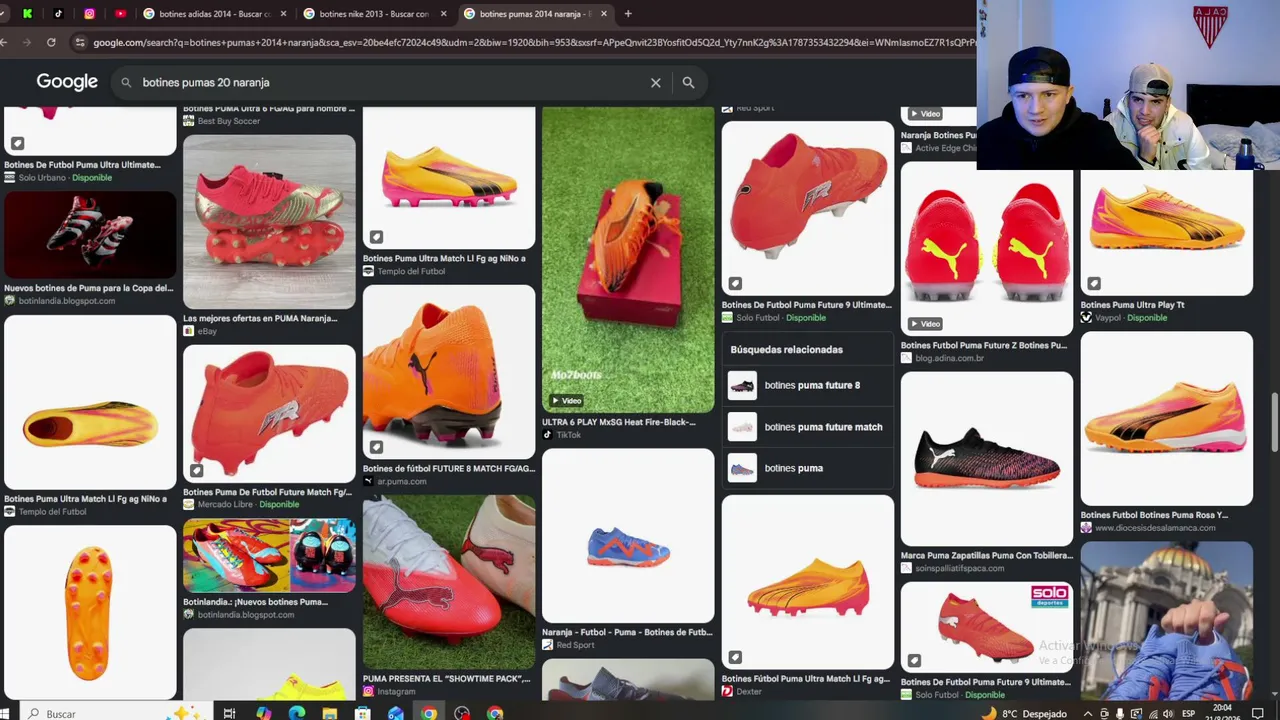
Task: Submit search with magnifier button
Action: 688,82
